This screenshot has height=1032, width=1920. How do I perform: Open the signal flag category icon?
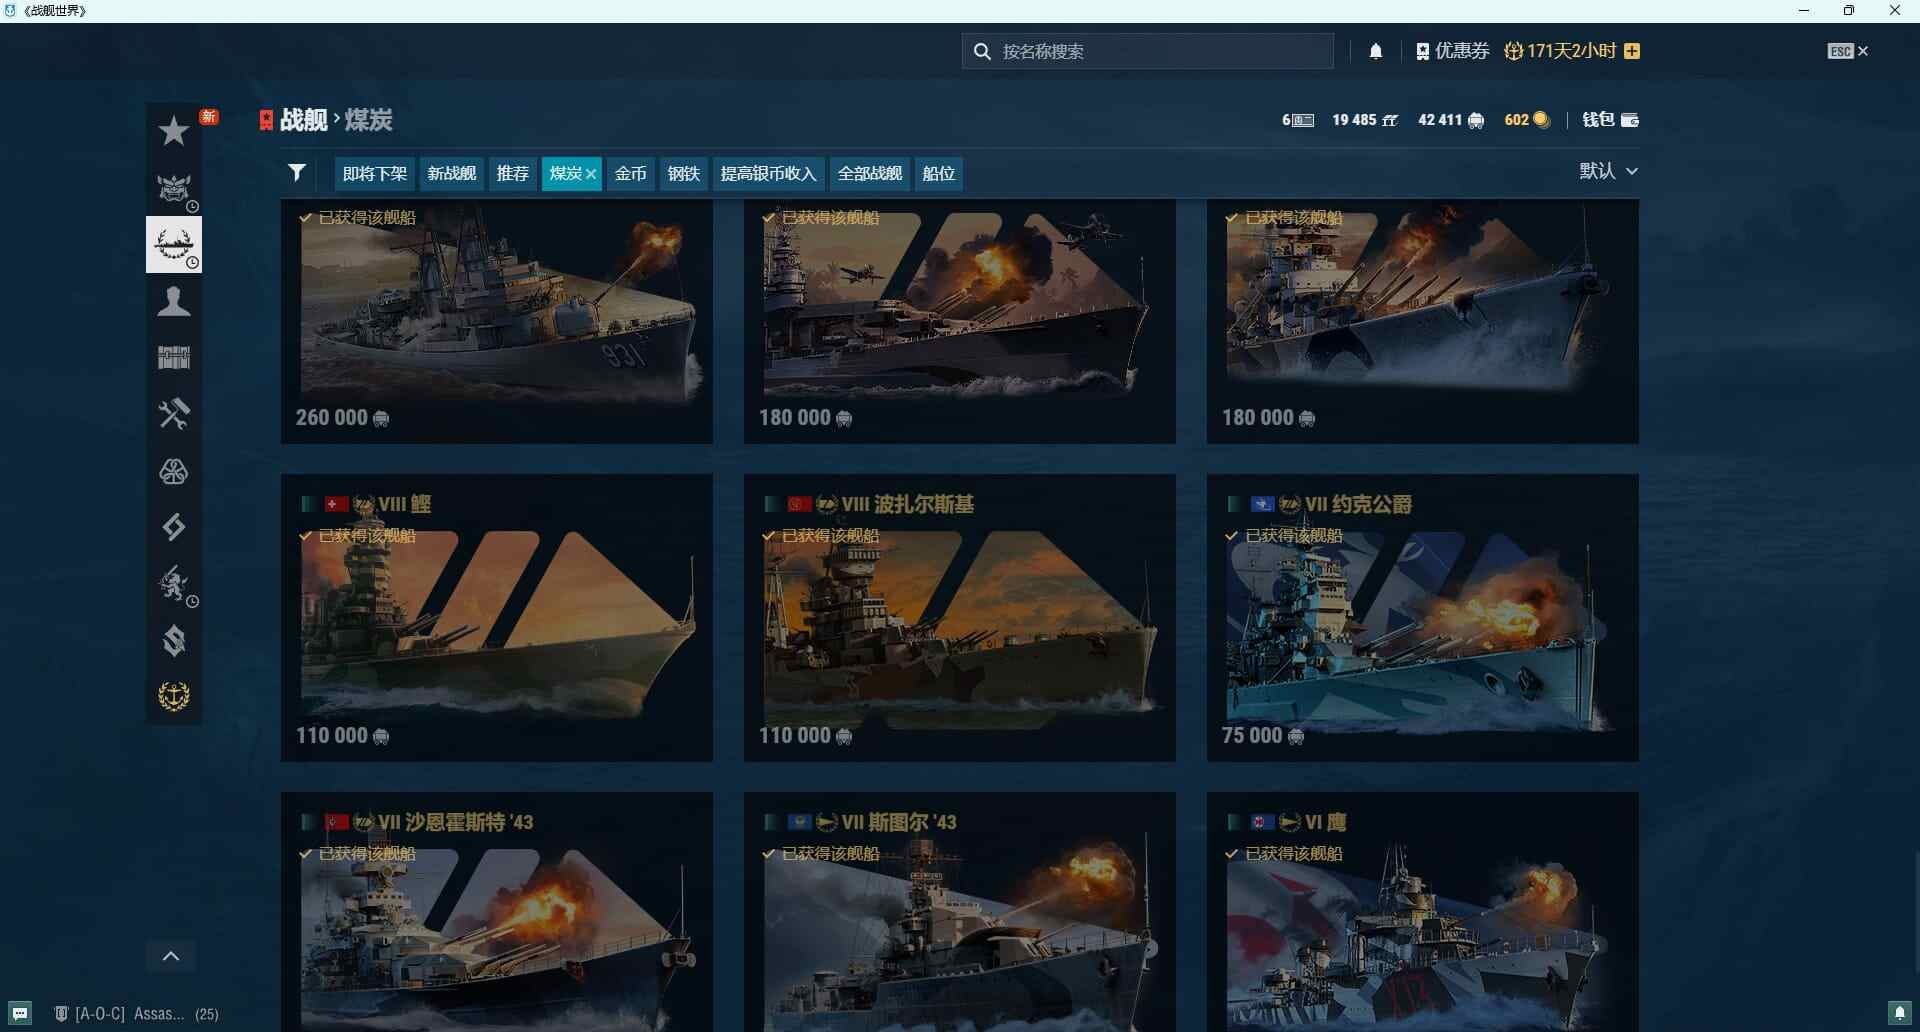click(x=174, y=527)
